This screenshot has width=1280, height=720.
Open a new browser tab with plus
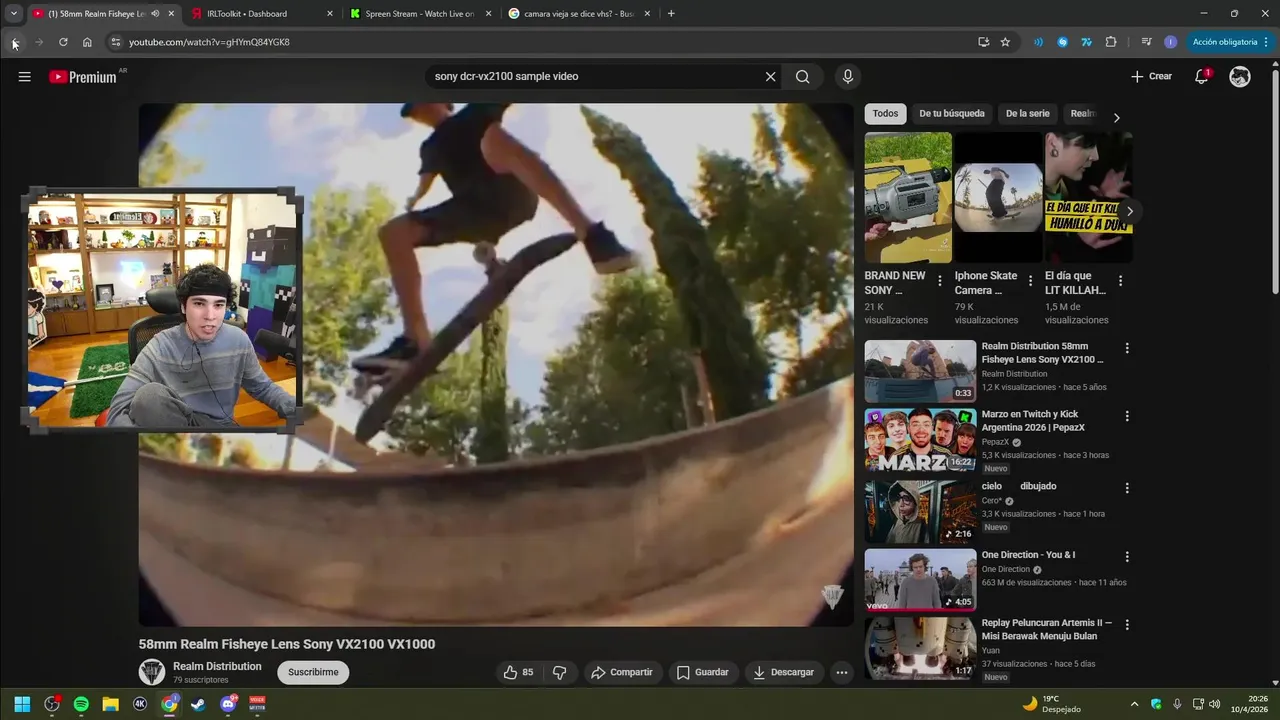point(671,14)
